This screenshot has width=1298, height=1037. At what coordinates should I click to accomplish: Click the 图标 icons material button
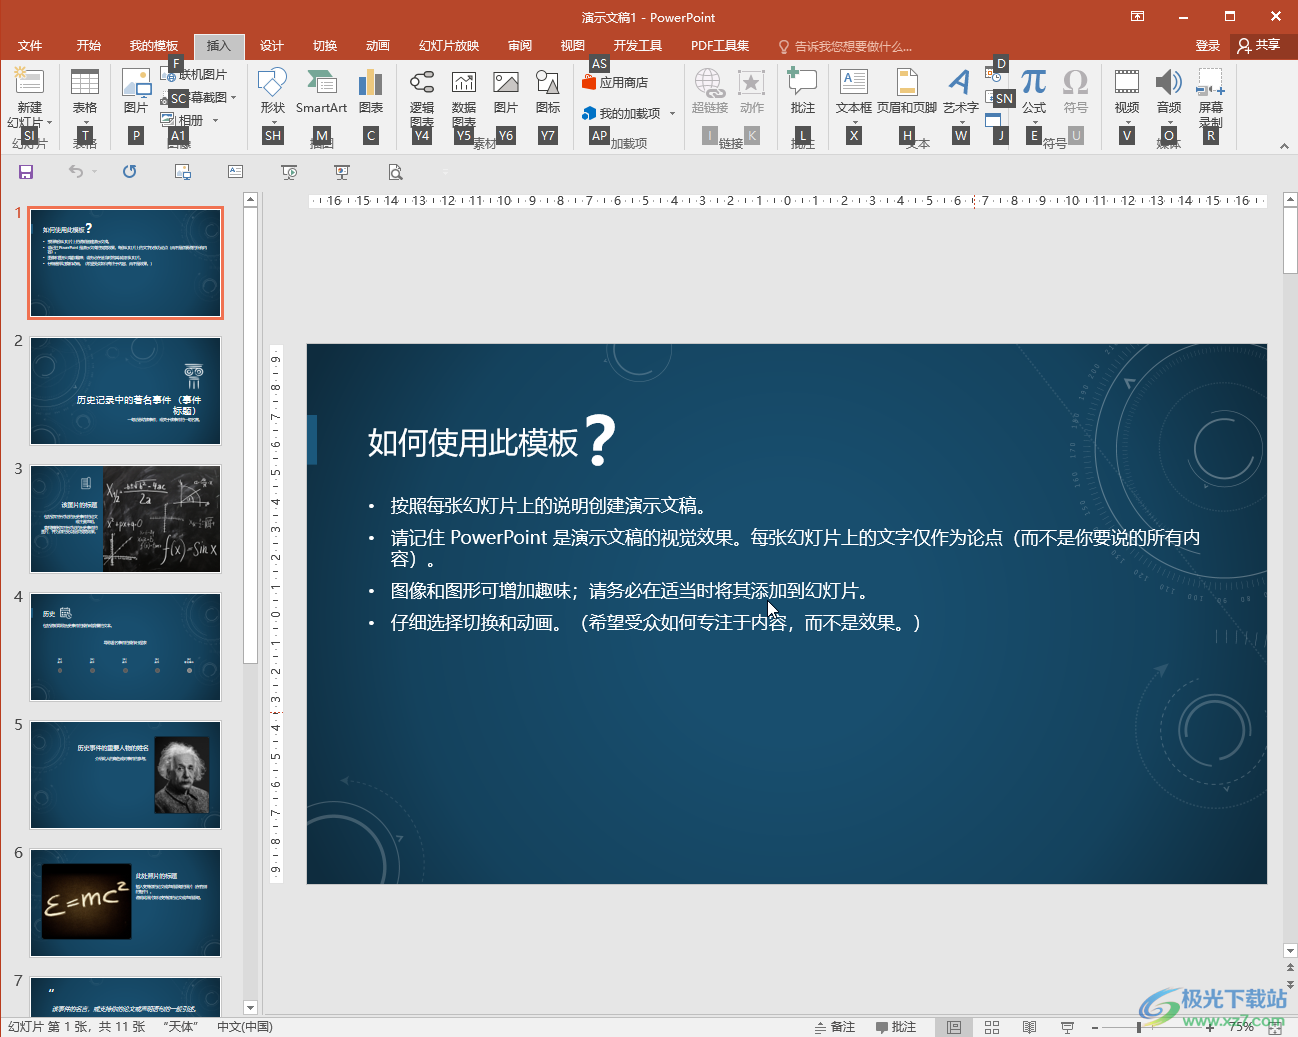(x=548, y=91)
